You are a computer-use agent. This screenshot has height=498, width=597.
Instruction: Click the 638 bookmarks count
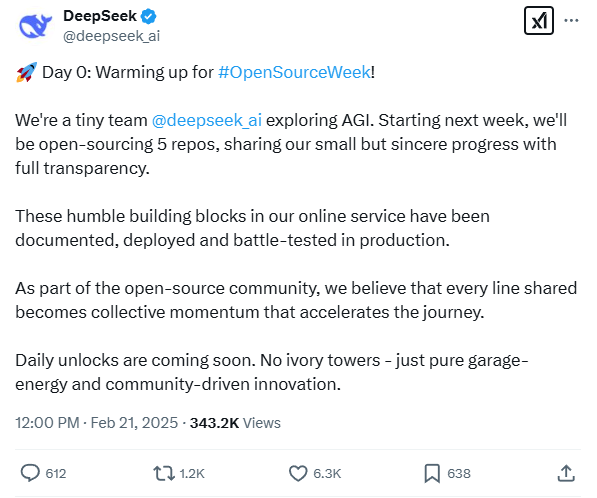coord(459,474)
